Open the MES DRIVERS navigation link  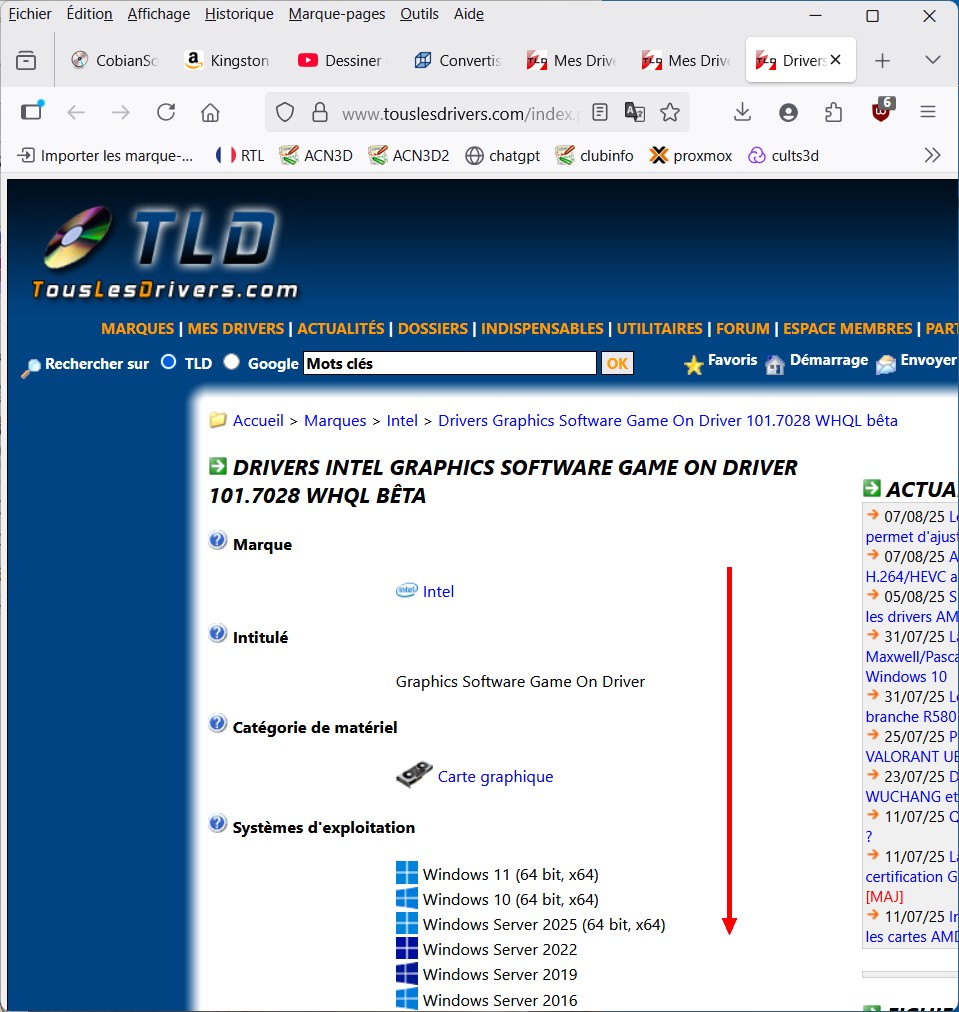235,329
